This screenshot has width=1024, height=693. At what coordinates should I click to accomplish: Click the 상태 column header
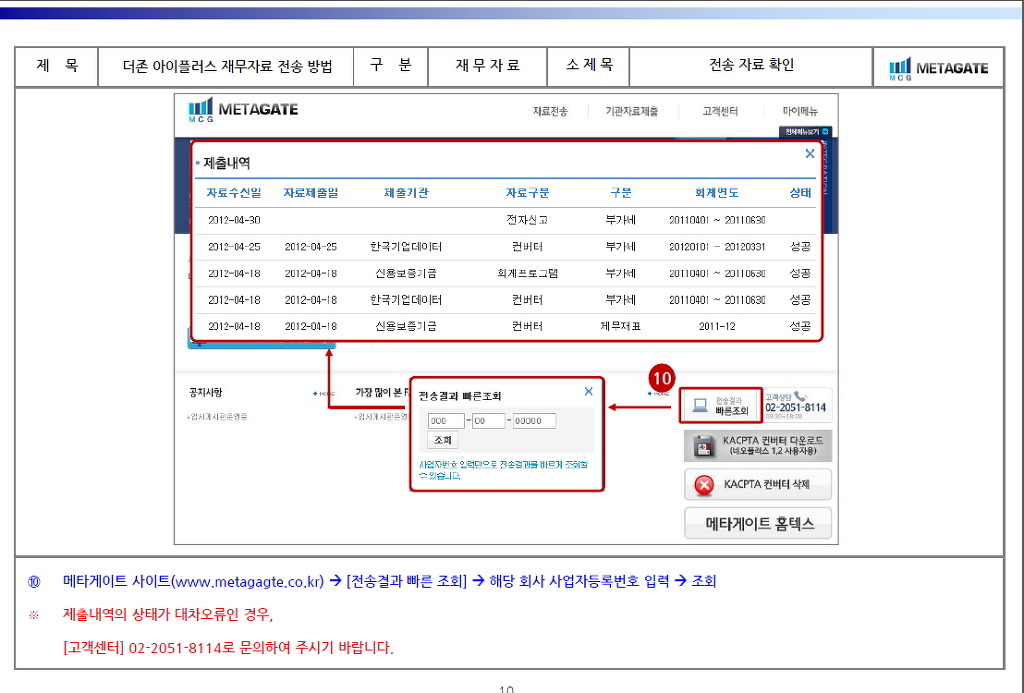click(x=800, y=193)
